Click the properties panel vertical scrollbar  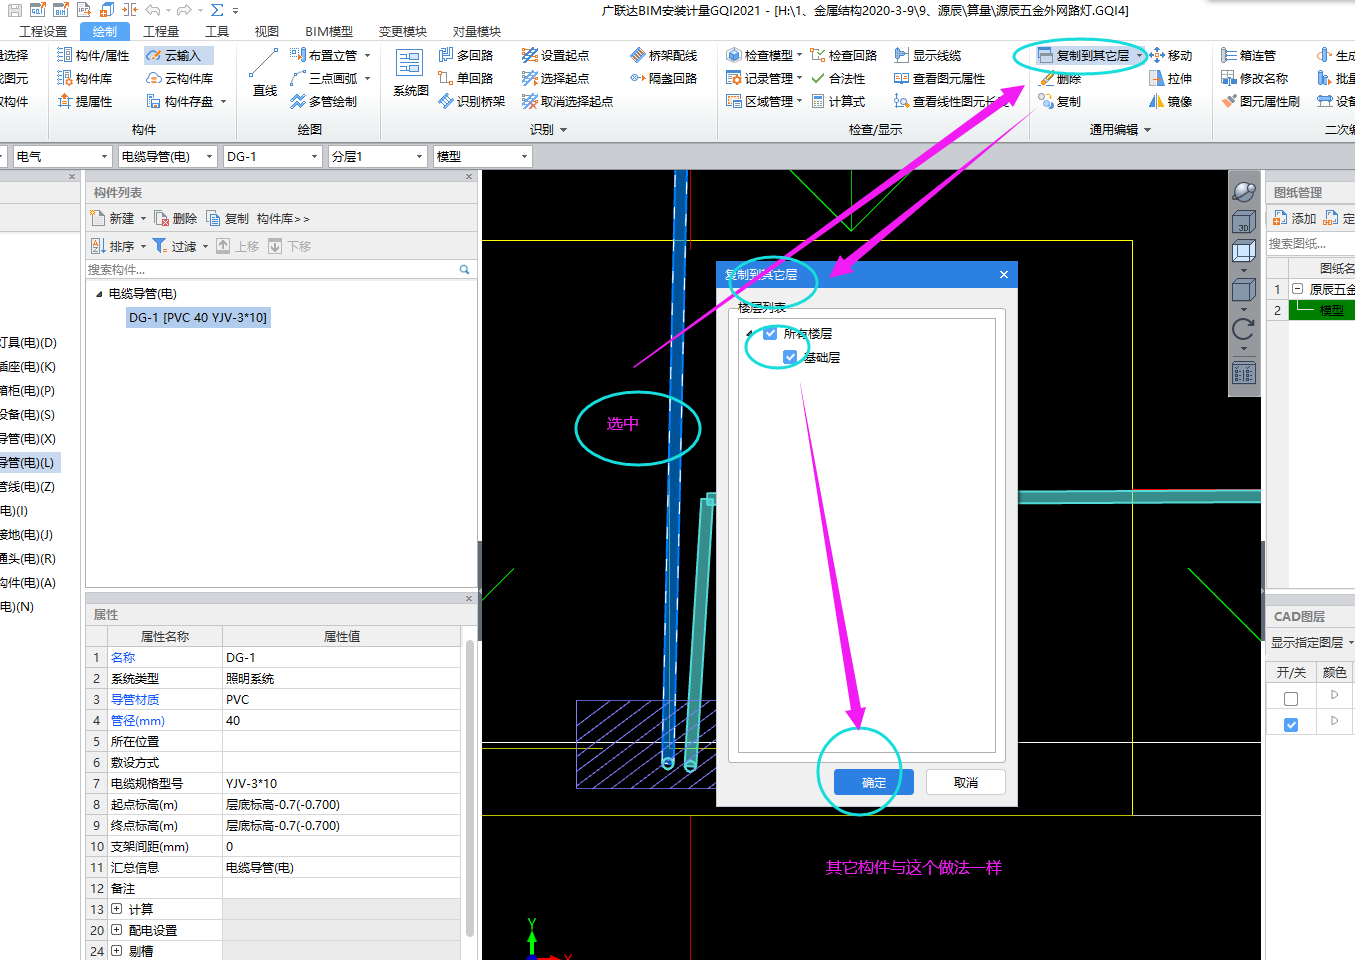[469, 786]
